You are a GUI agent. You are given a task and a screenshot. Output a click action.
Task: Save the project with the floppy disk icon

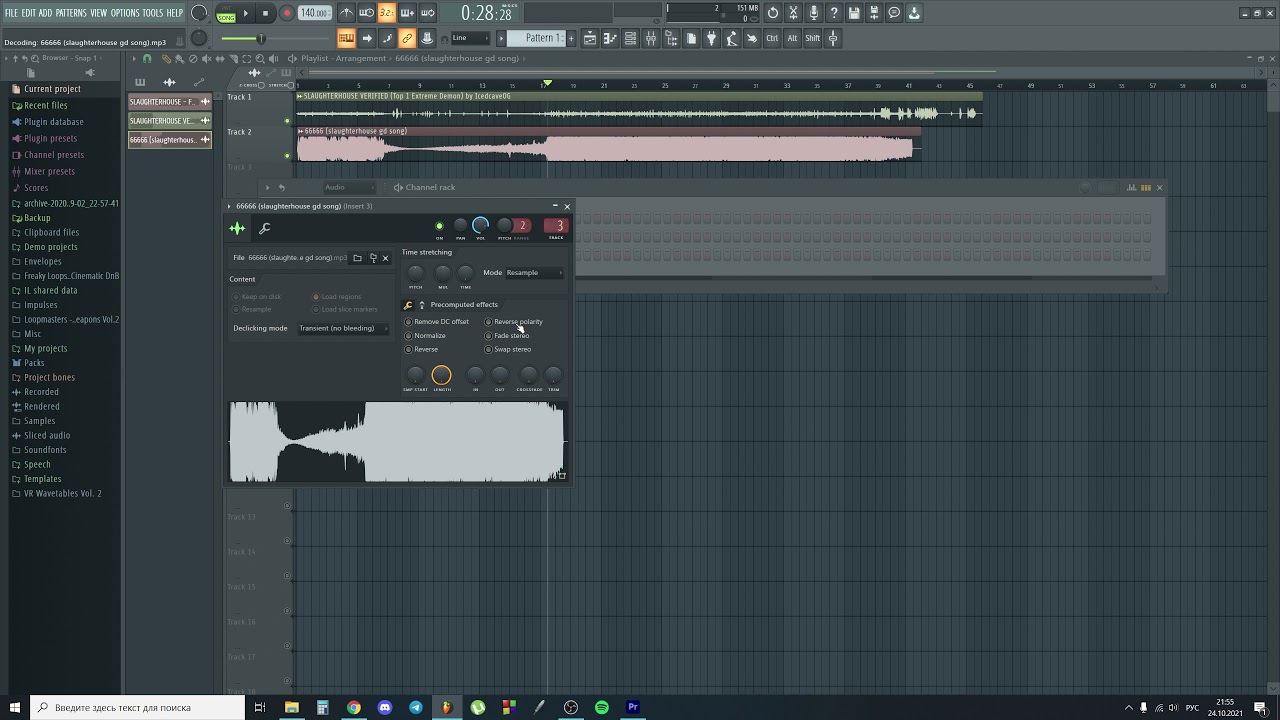(x=854, y=13)
